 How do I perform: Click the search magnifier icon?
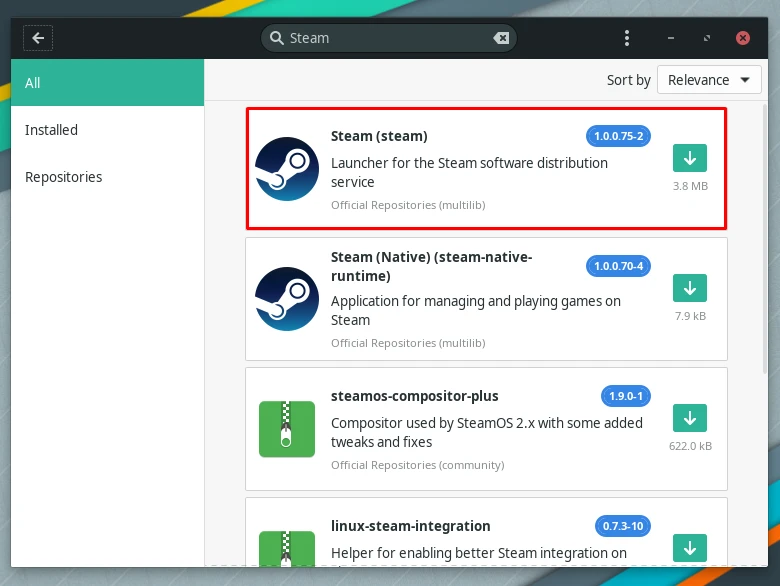[x=276, y=38]
